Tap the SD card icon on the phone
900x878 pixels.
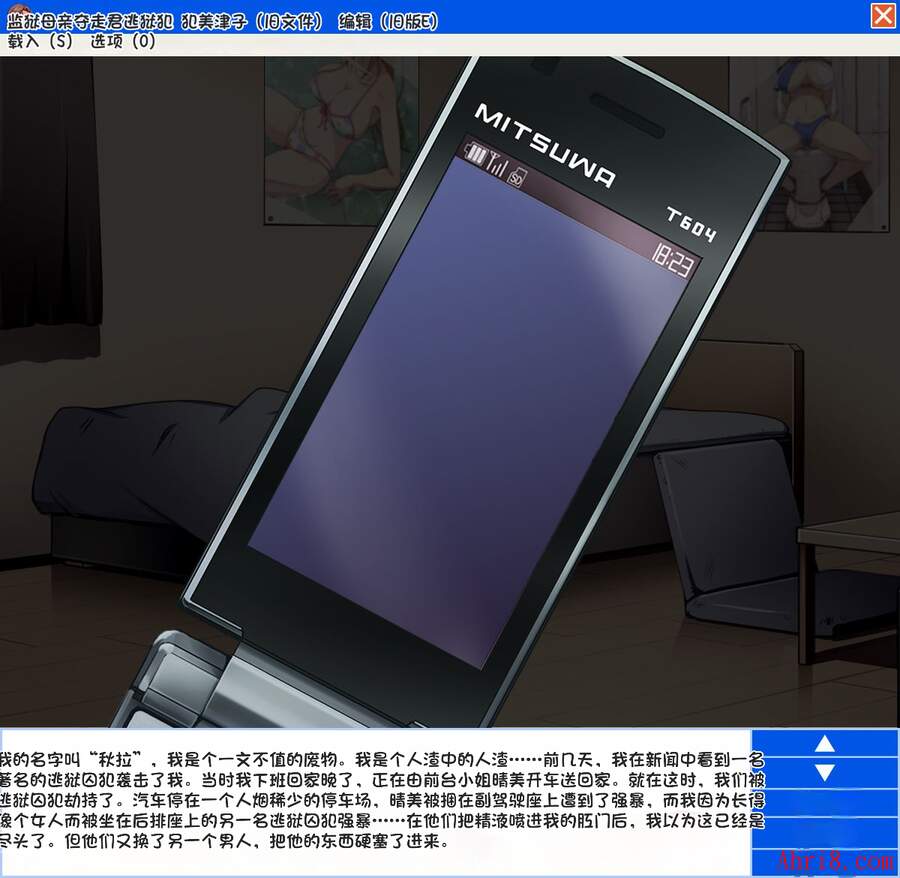[517, 179]
